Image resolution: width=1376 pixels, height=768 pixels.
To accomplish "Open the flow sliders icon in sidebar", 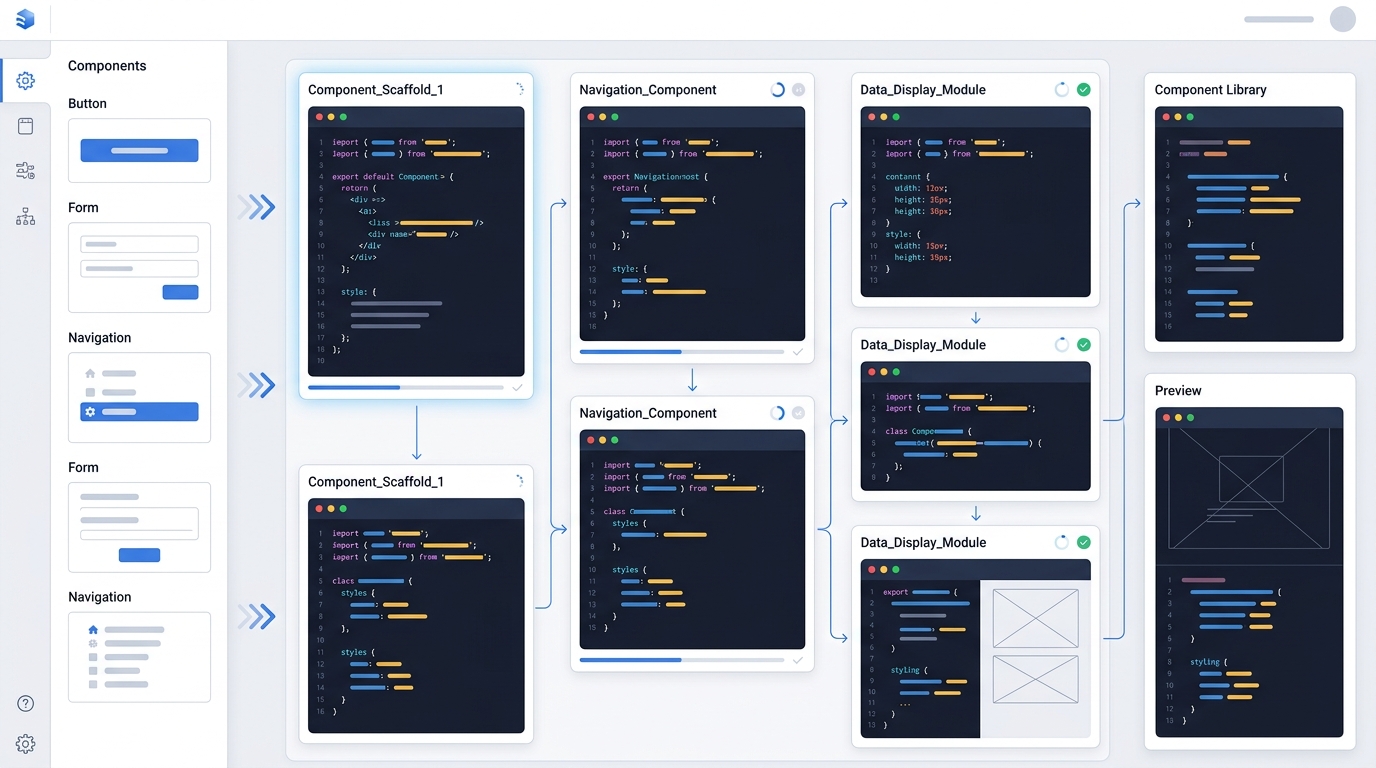I will click(26, 171).
